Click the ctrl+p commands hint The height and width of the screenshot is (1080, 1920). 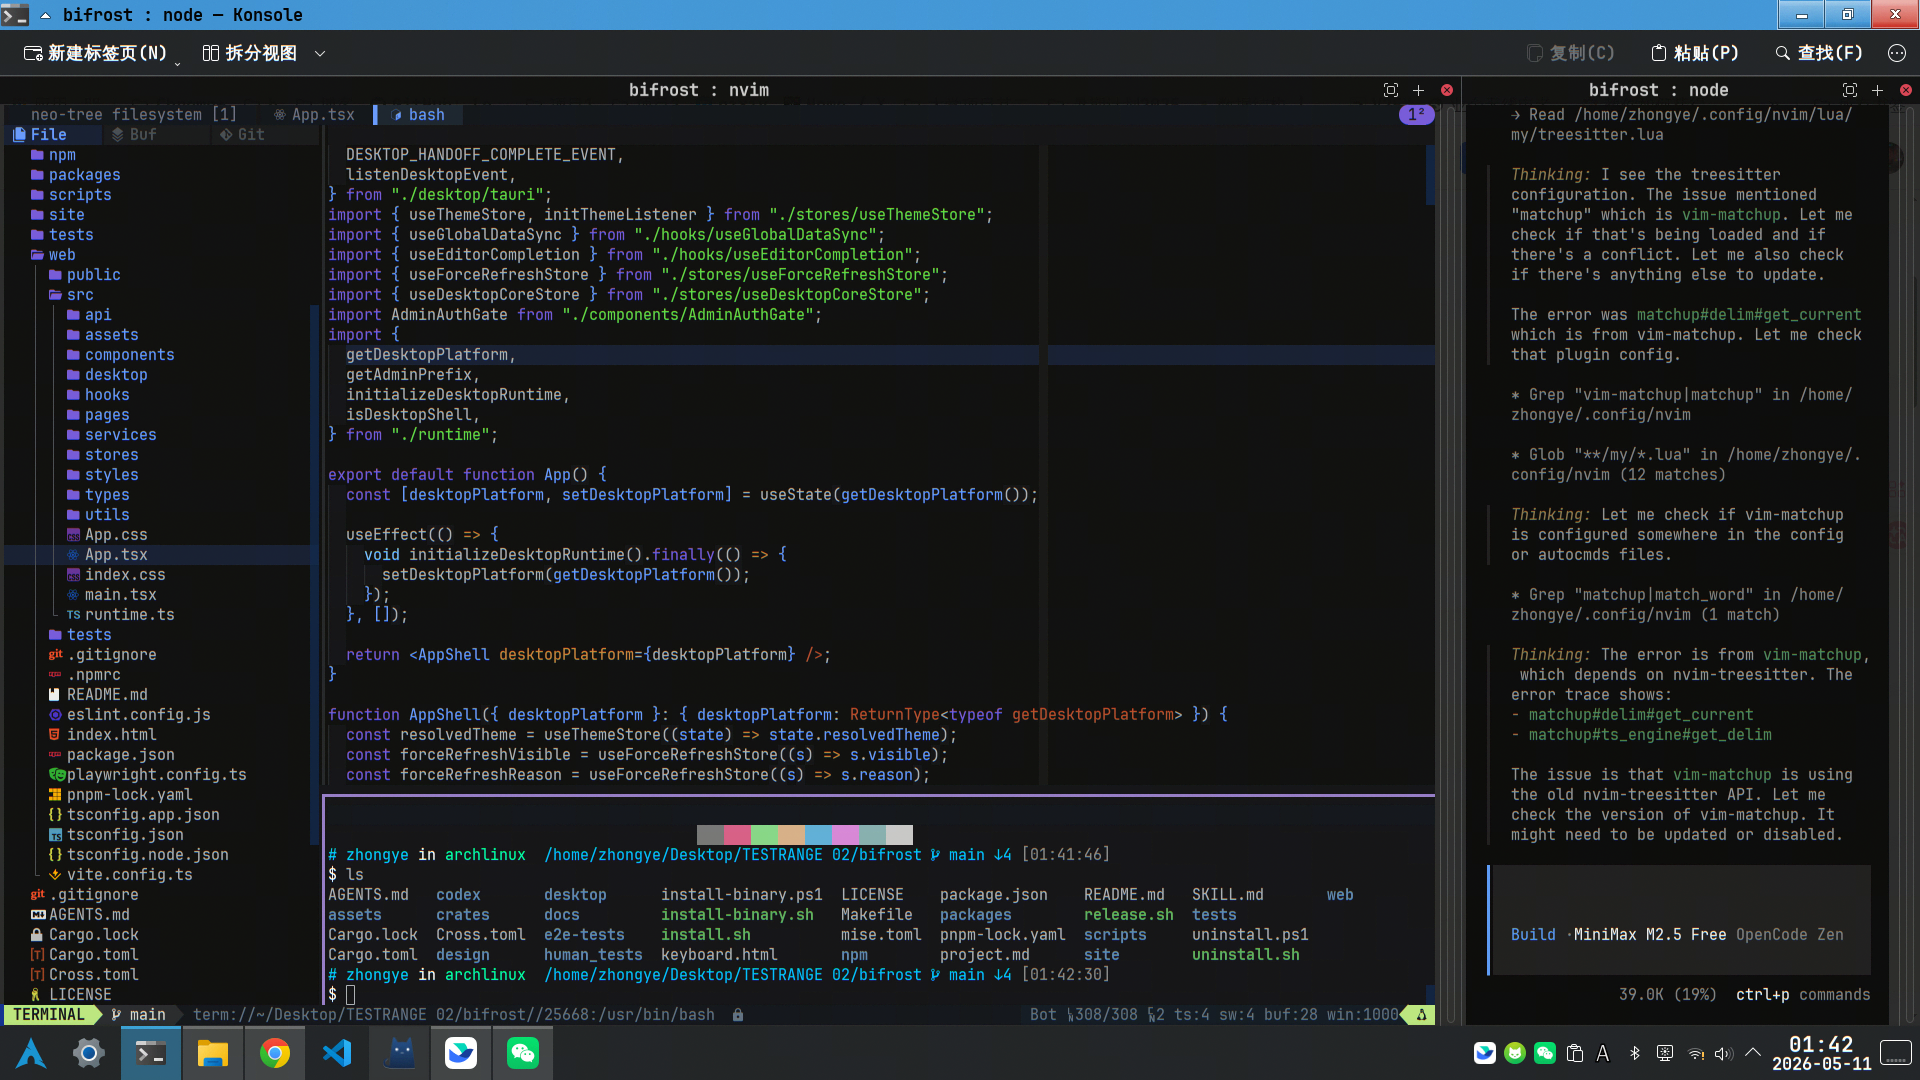pos(1803,995)
